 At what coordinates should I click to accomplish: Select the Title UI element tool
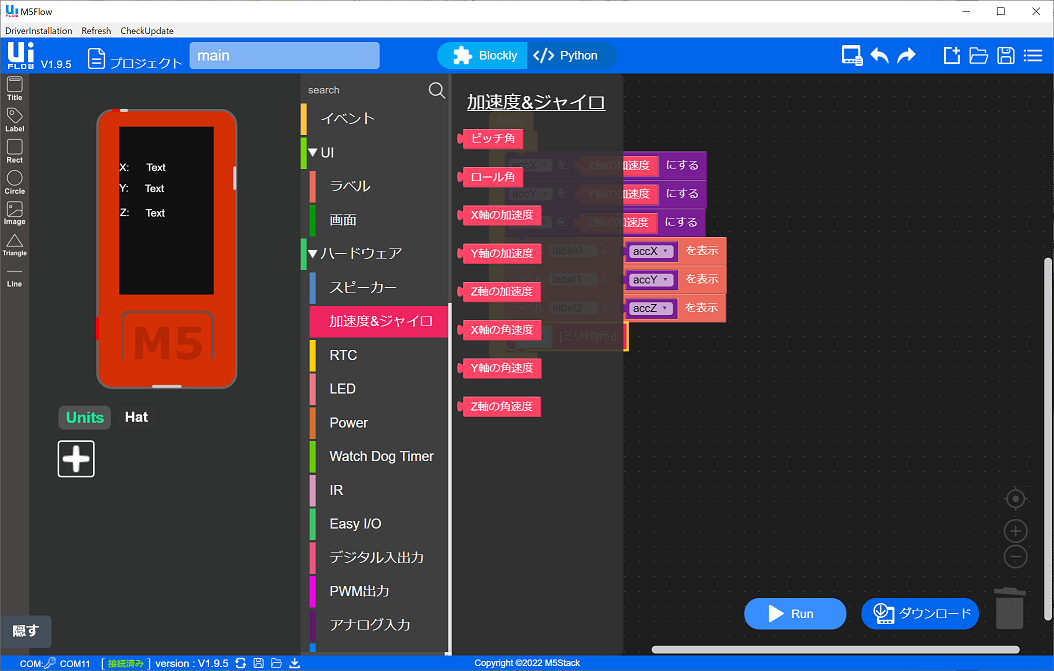tap(14, 88)
